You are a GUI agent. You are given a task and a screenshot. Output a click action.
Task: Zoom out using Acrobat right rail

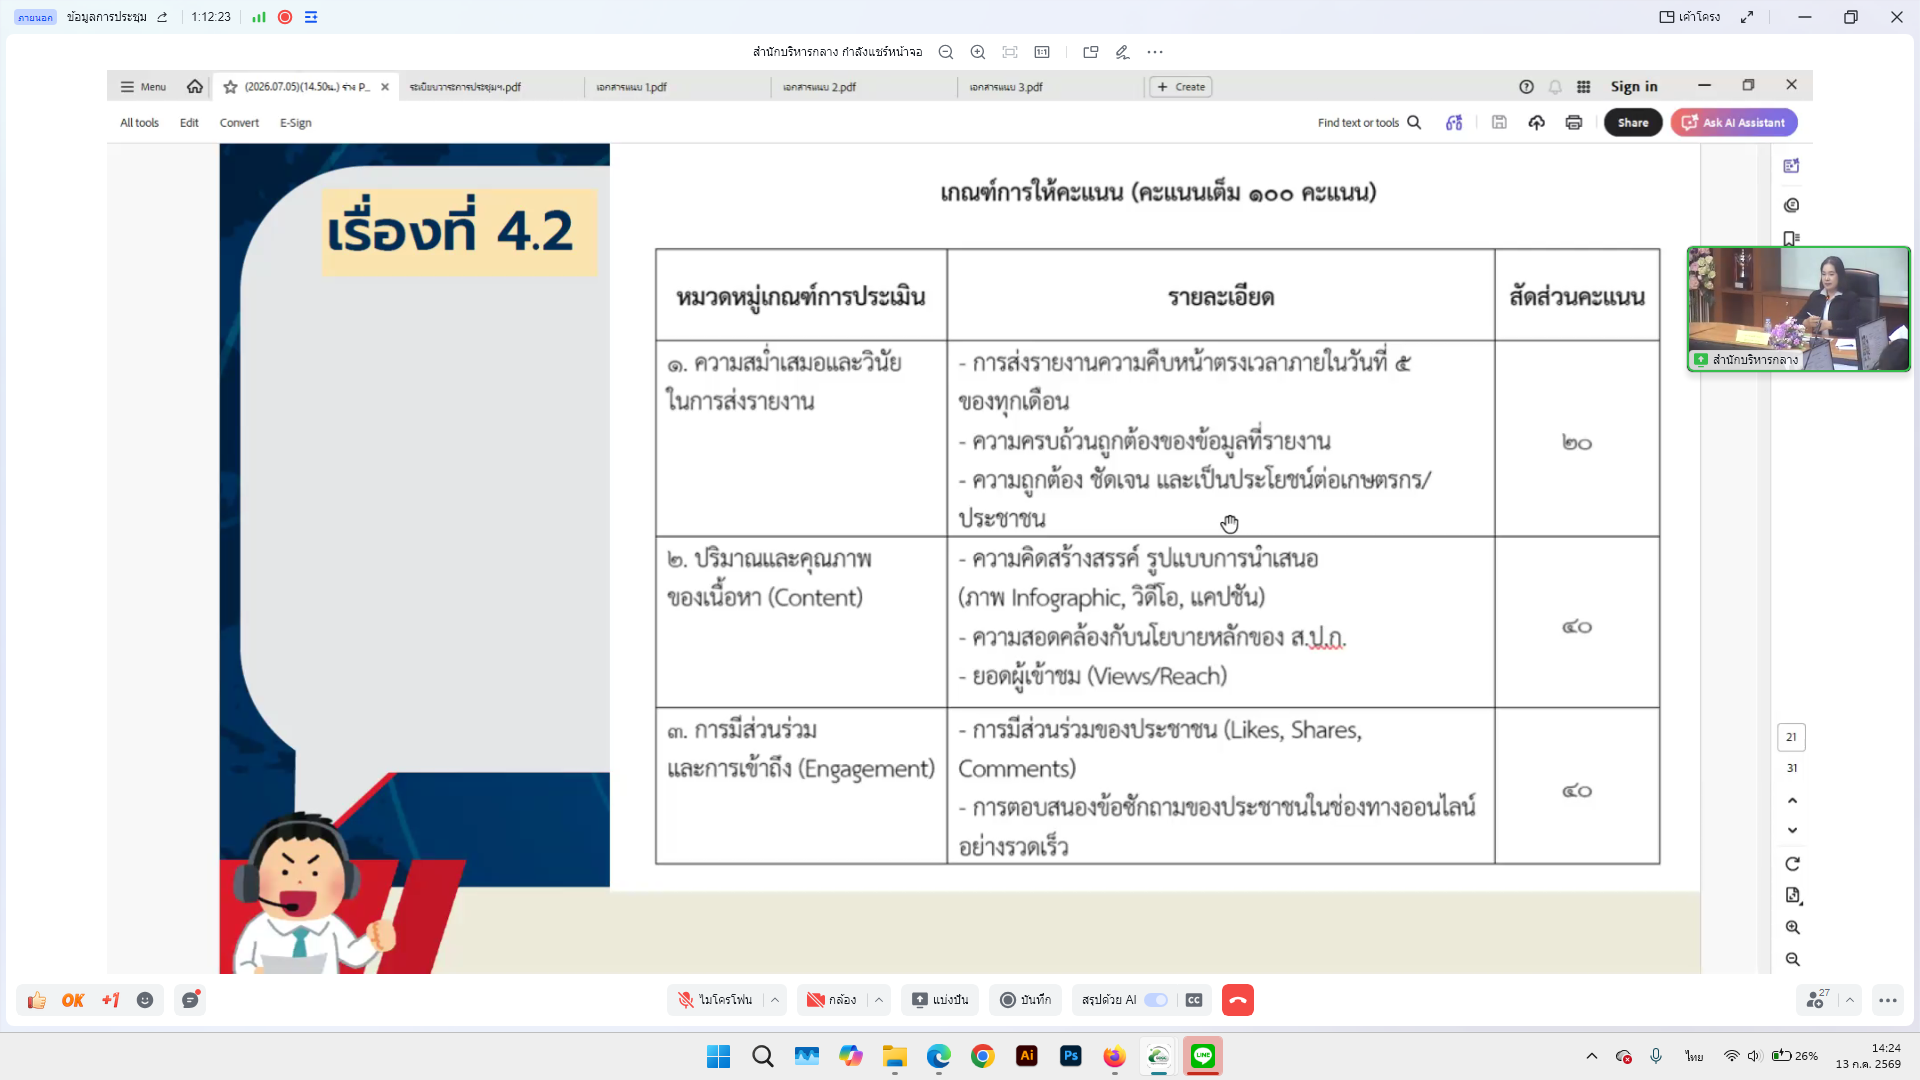(1792, 959)
